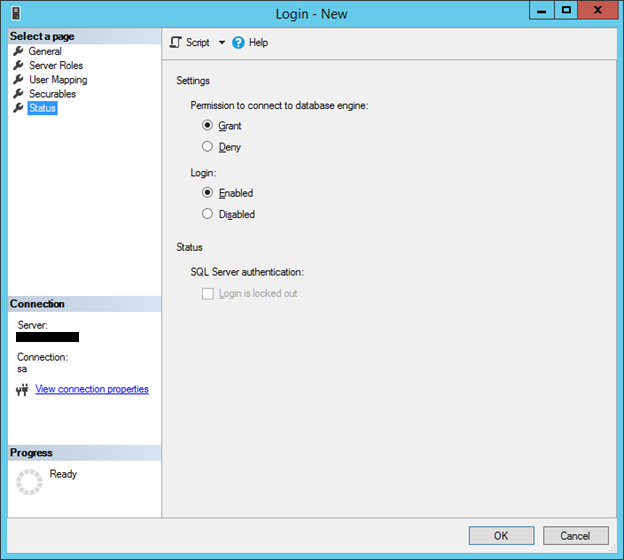
Task: Click the wrench icon beside General
Action: point(18,51)
